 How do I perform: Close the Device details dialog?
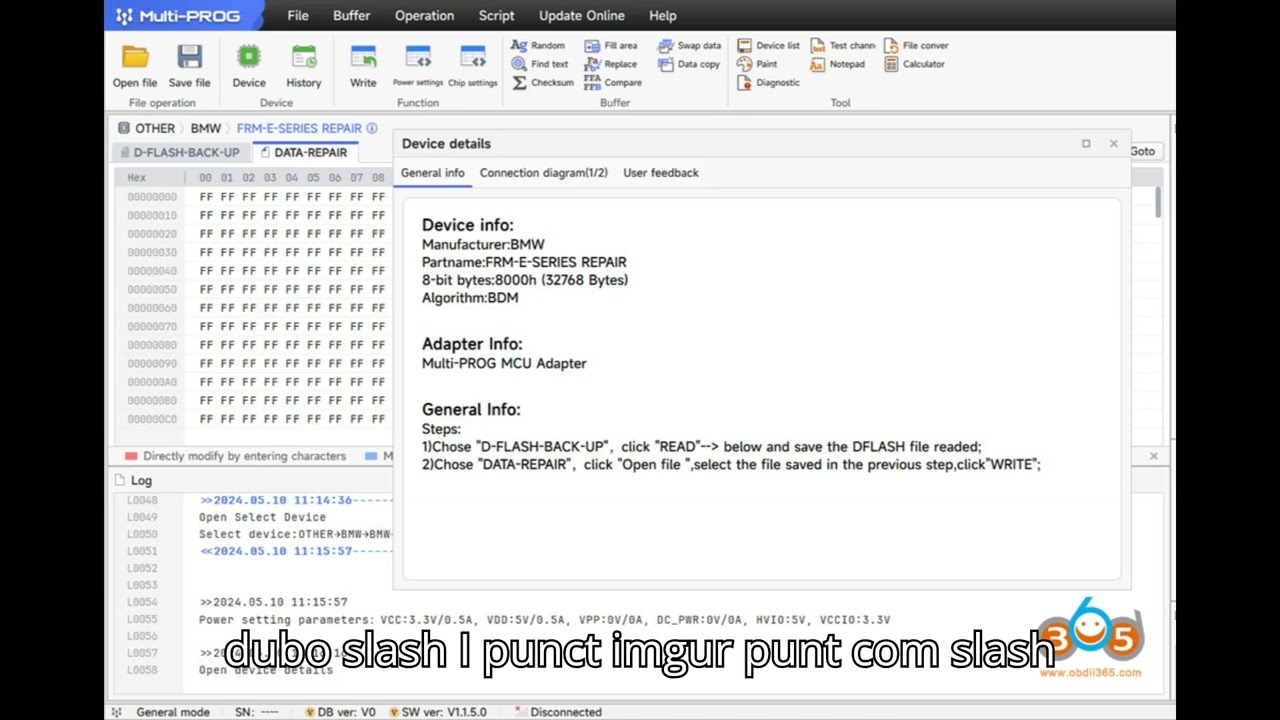[1113, 143]
